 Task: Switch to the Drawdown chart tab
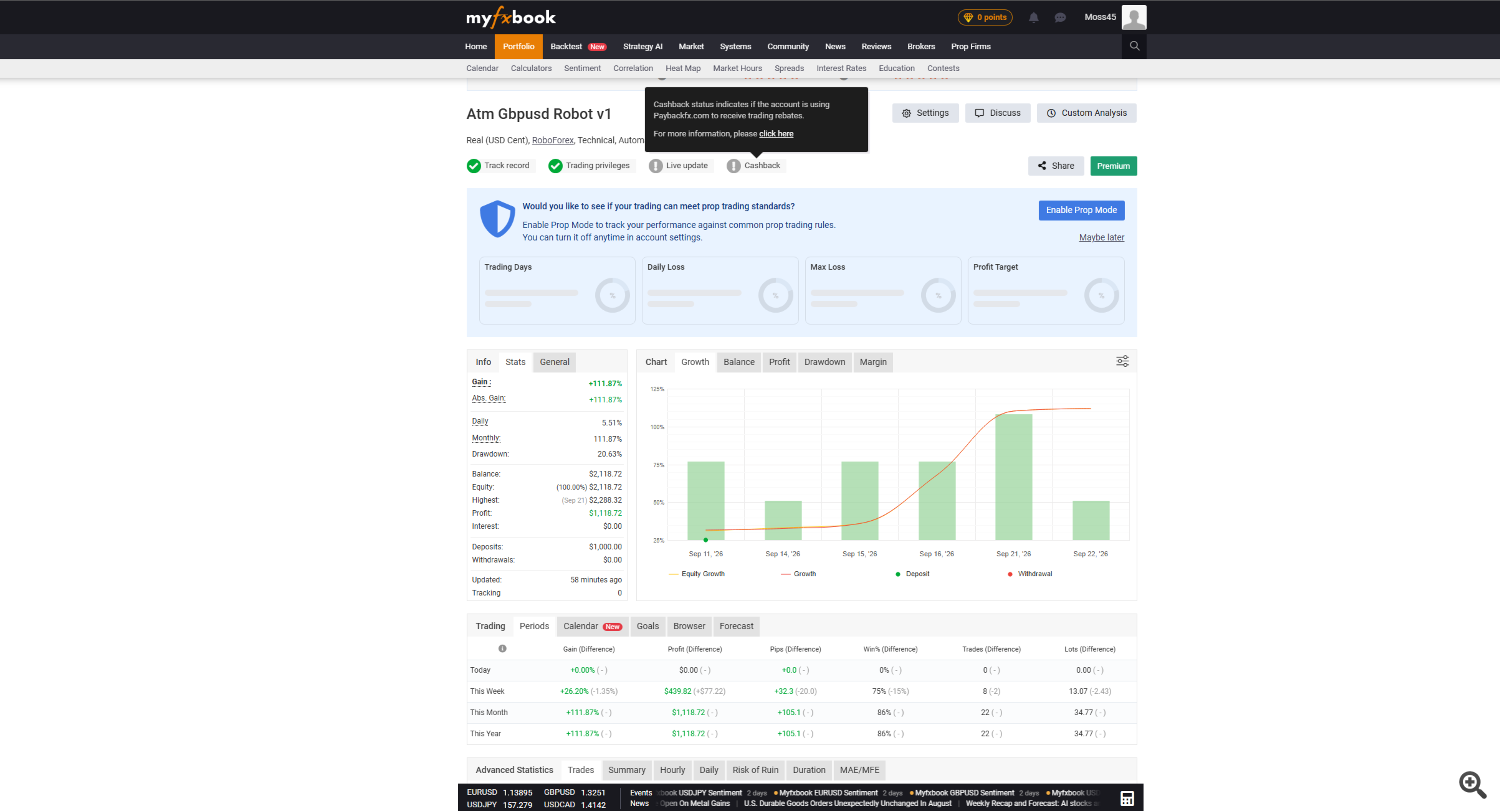(825, 362)
